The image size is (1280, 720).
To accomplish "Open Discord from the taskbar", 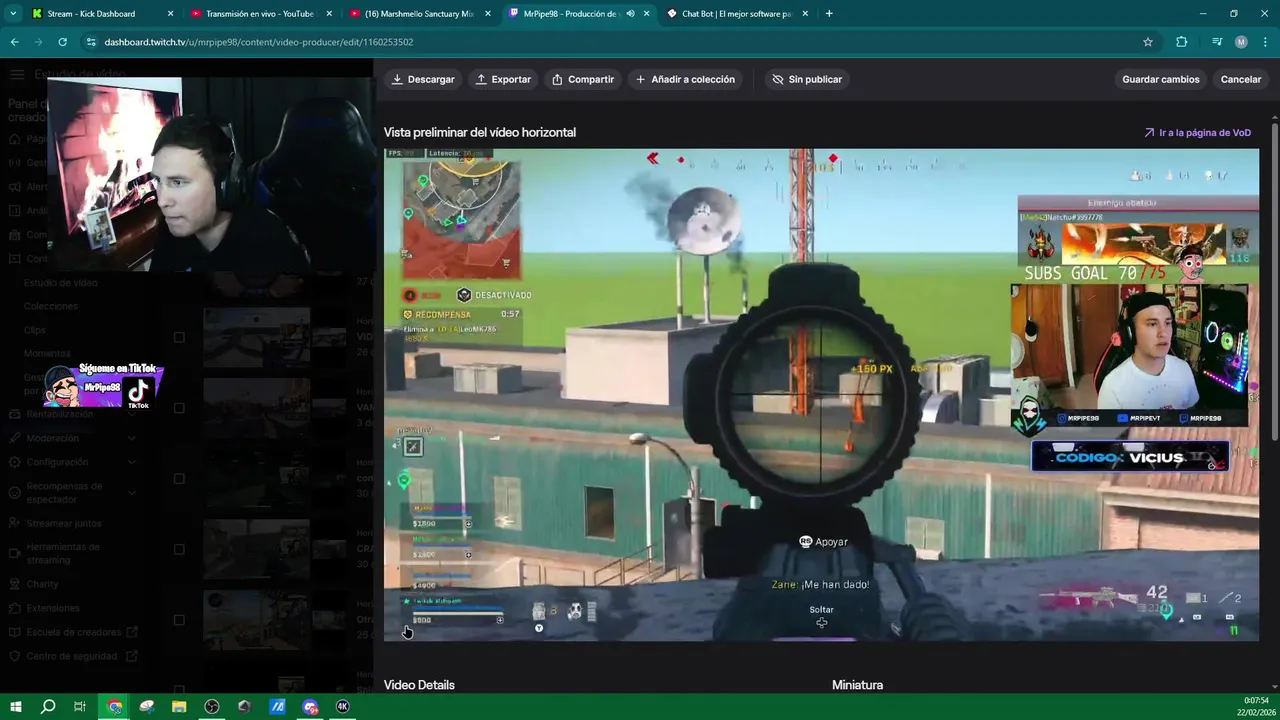I will pyautogui.click(x=310, y=706).
